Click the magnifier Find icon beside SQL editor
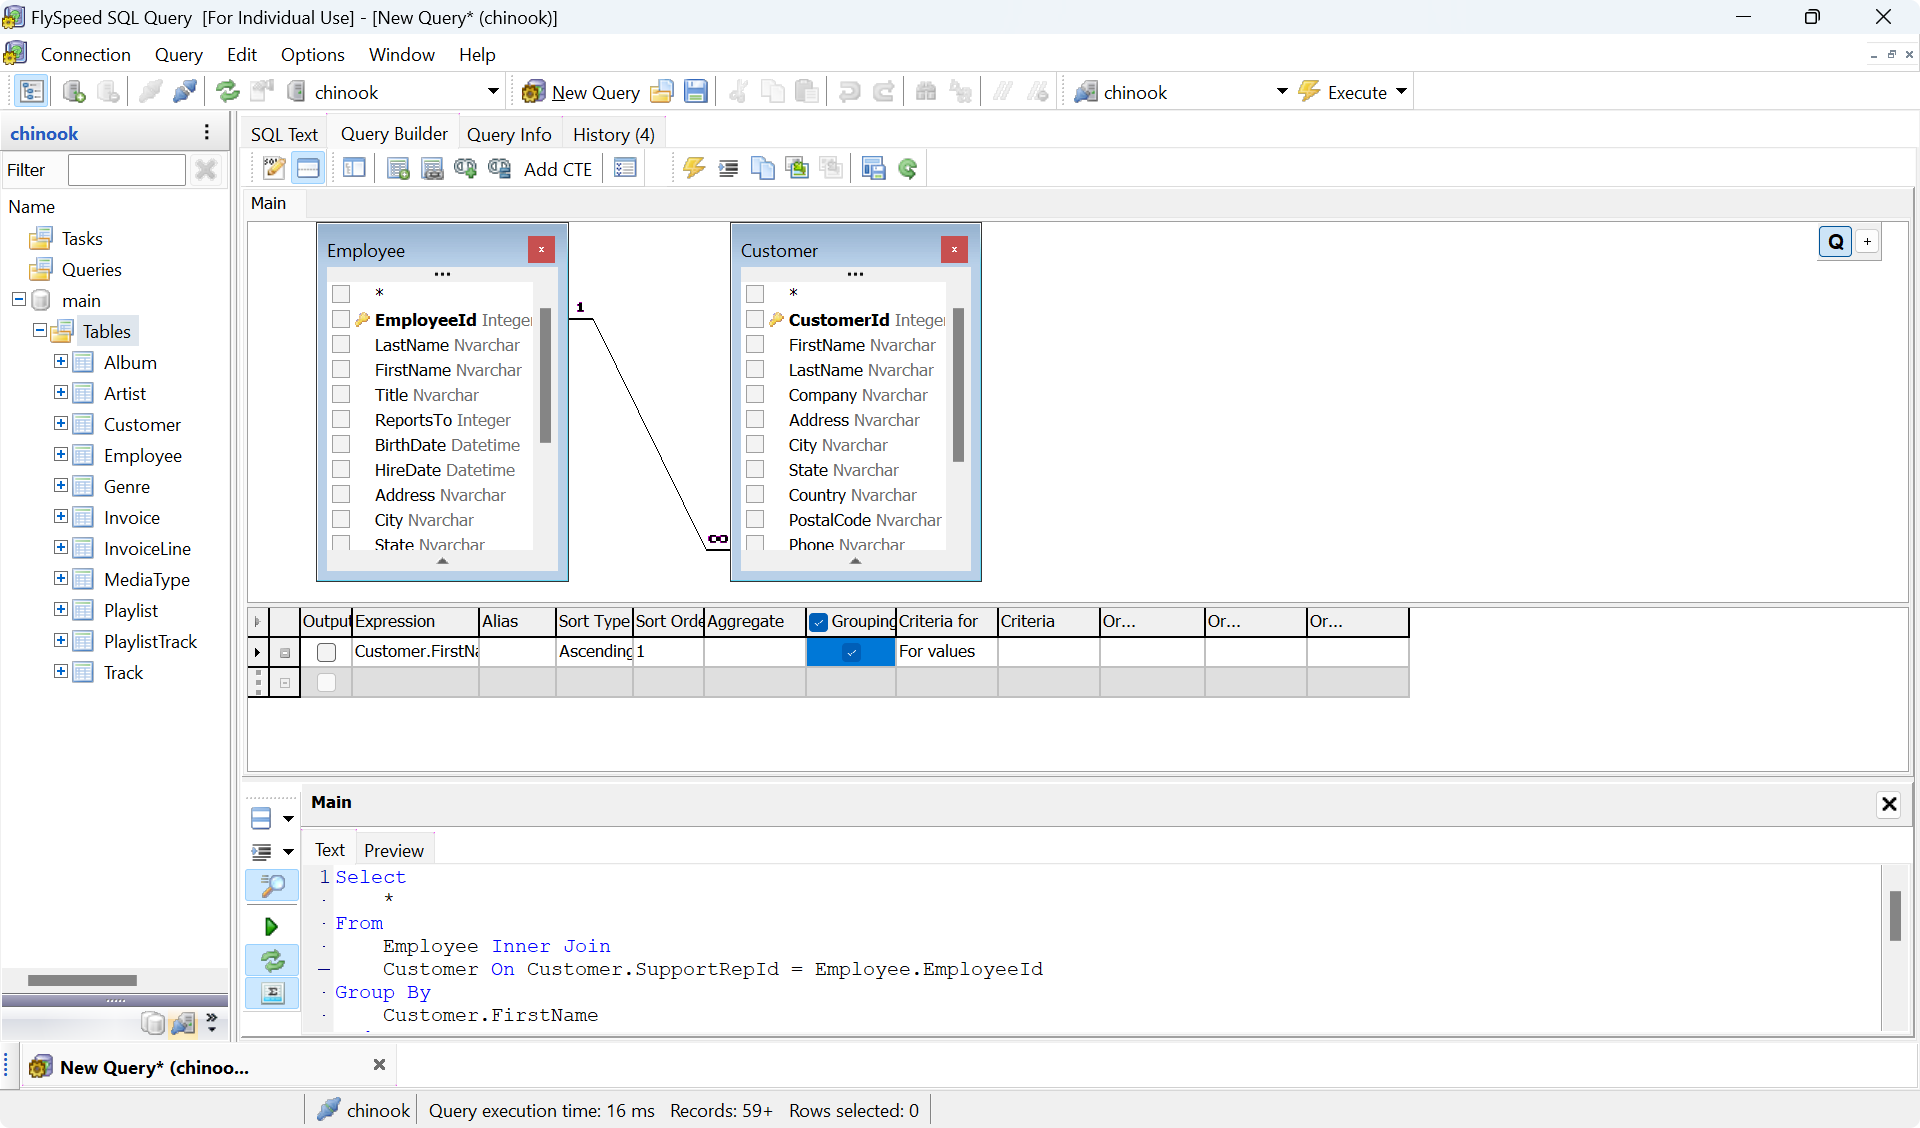Viewport: 1920px width, 1128px height. pos(272,885)
